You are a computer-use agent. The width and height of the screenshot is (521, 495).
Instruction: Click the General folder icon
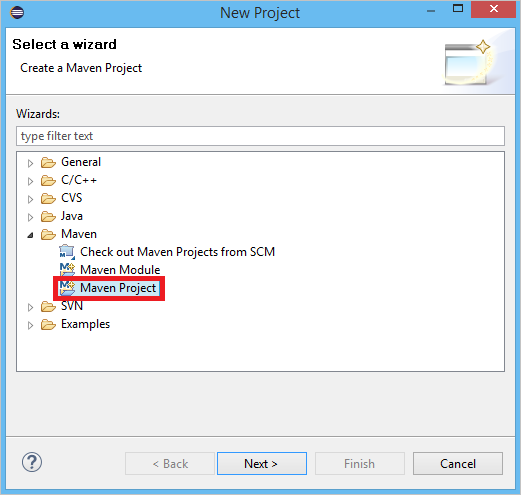pyautogui.click(x=48, y=163)
